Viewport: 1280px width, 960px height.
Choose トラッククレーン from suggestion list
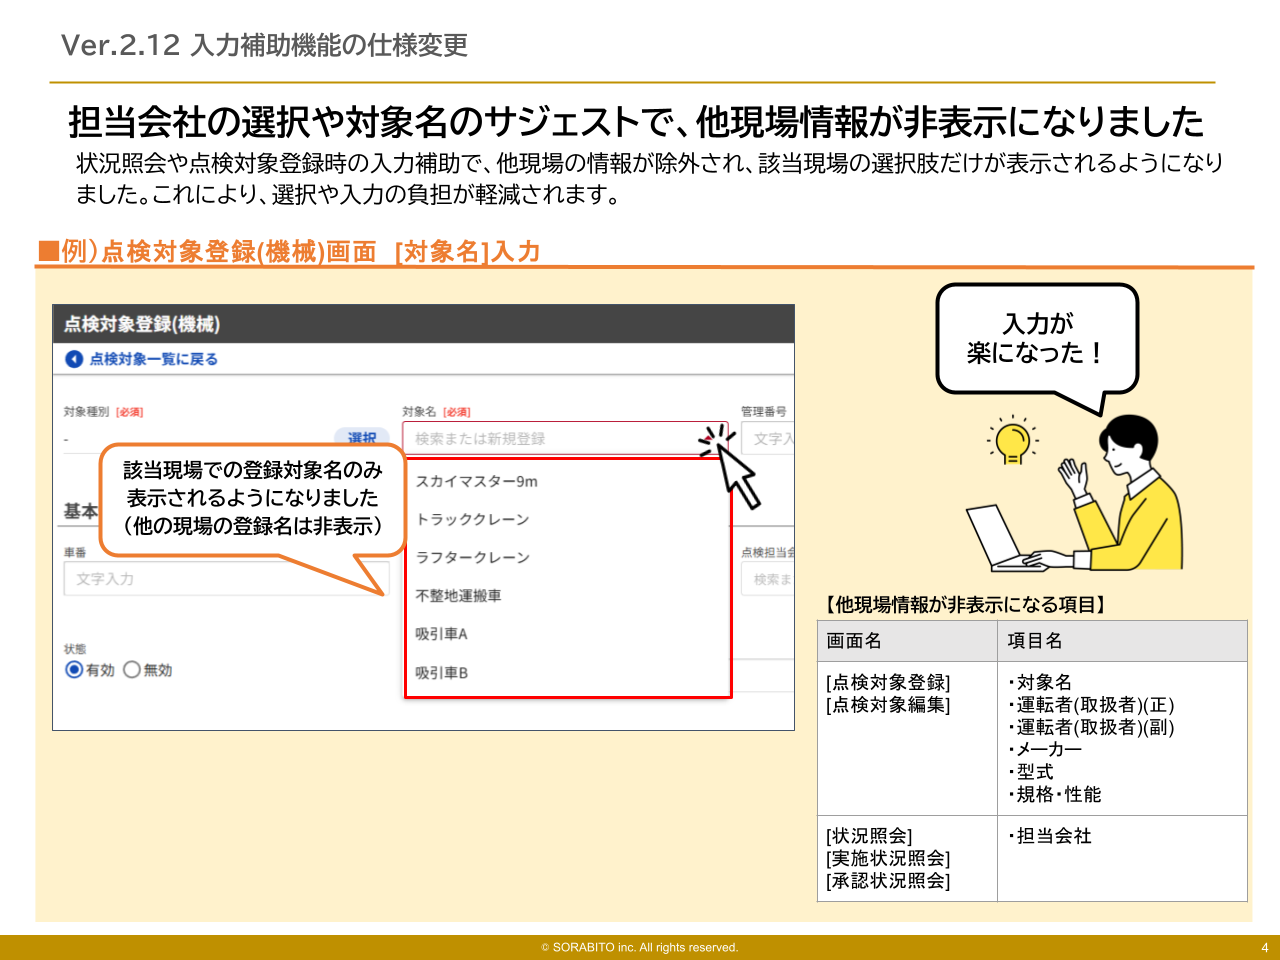[x=473, y=519]
